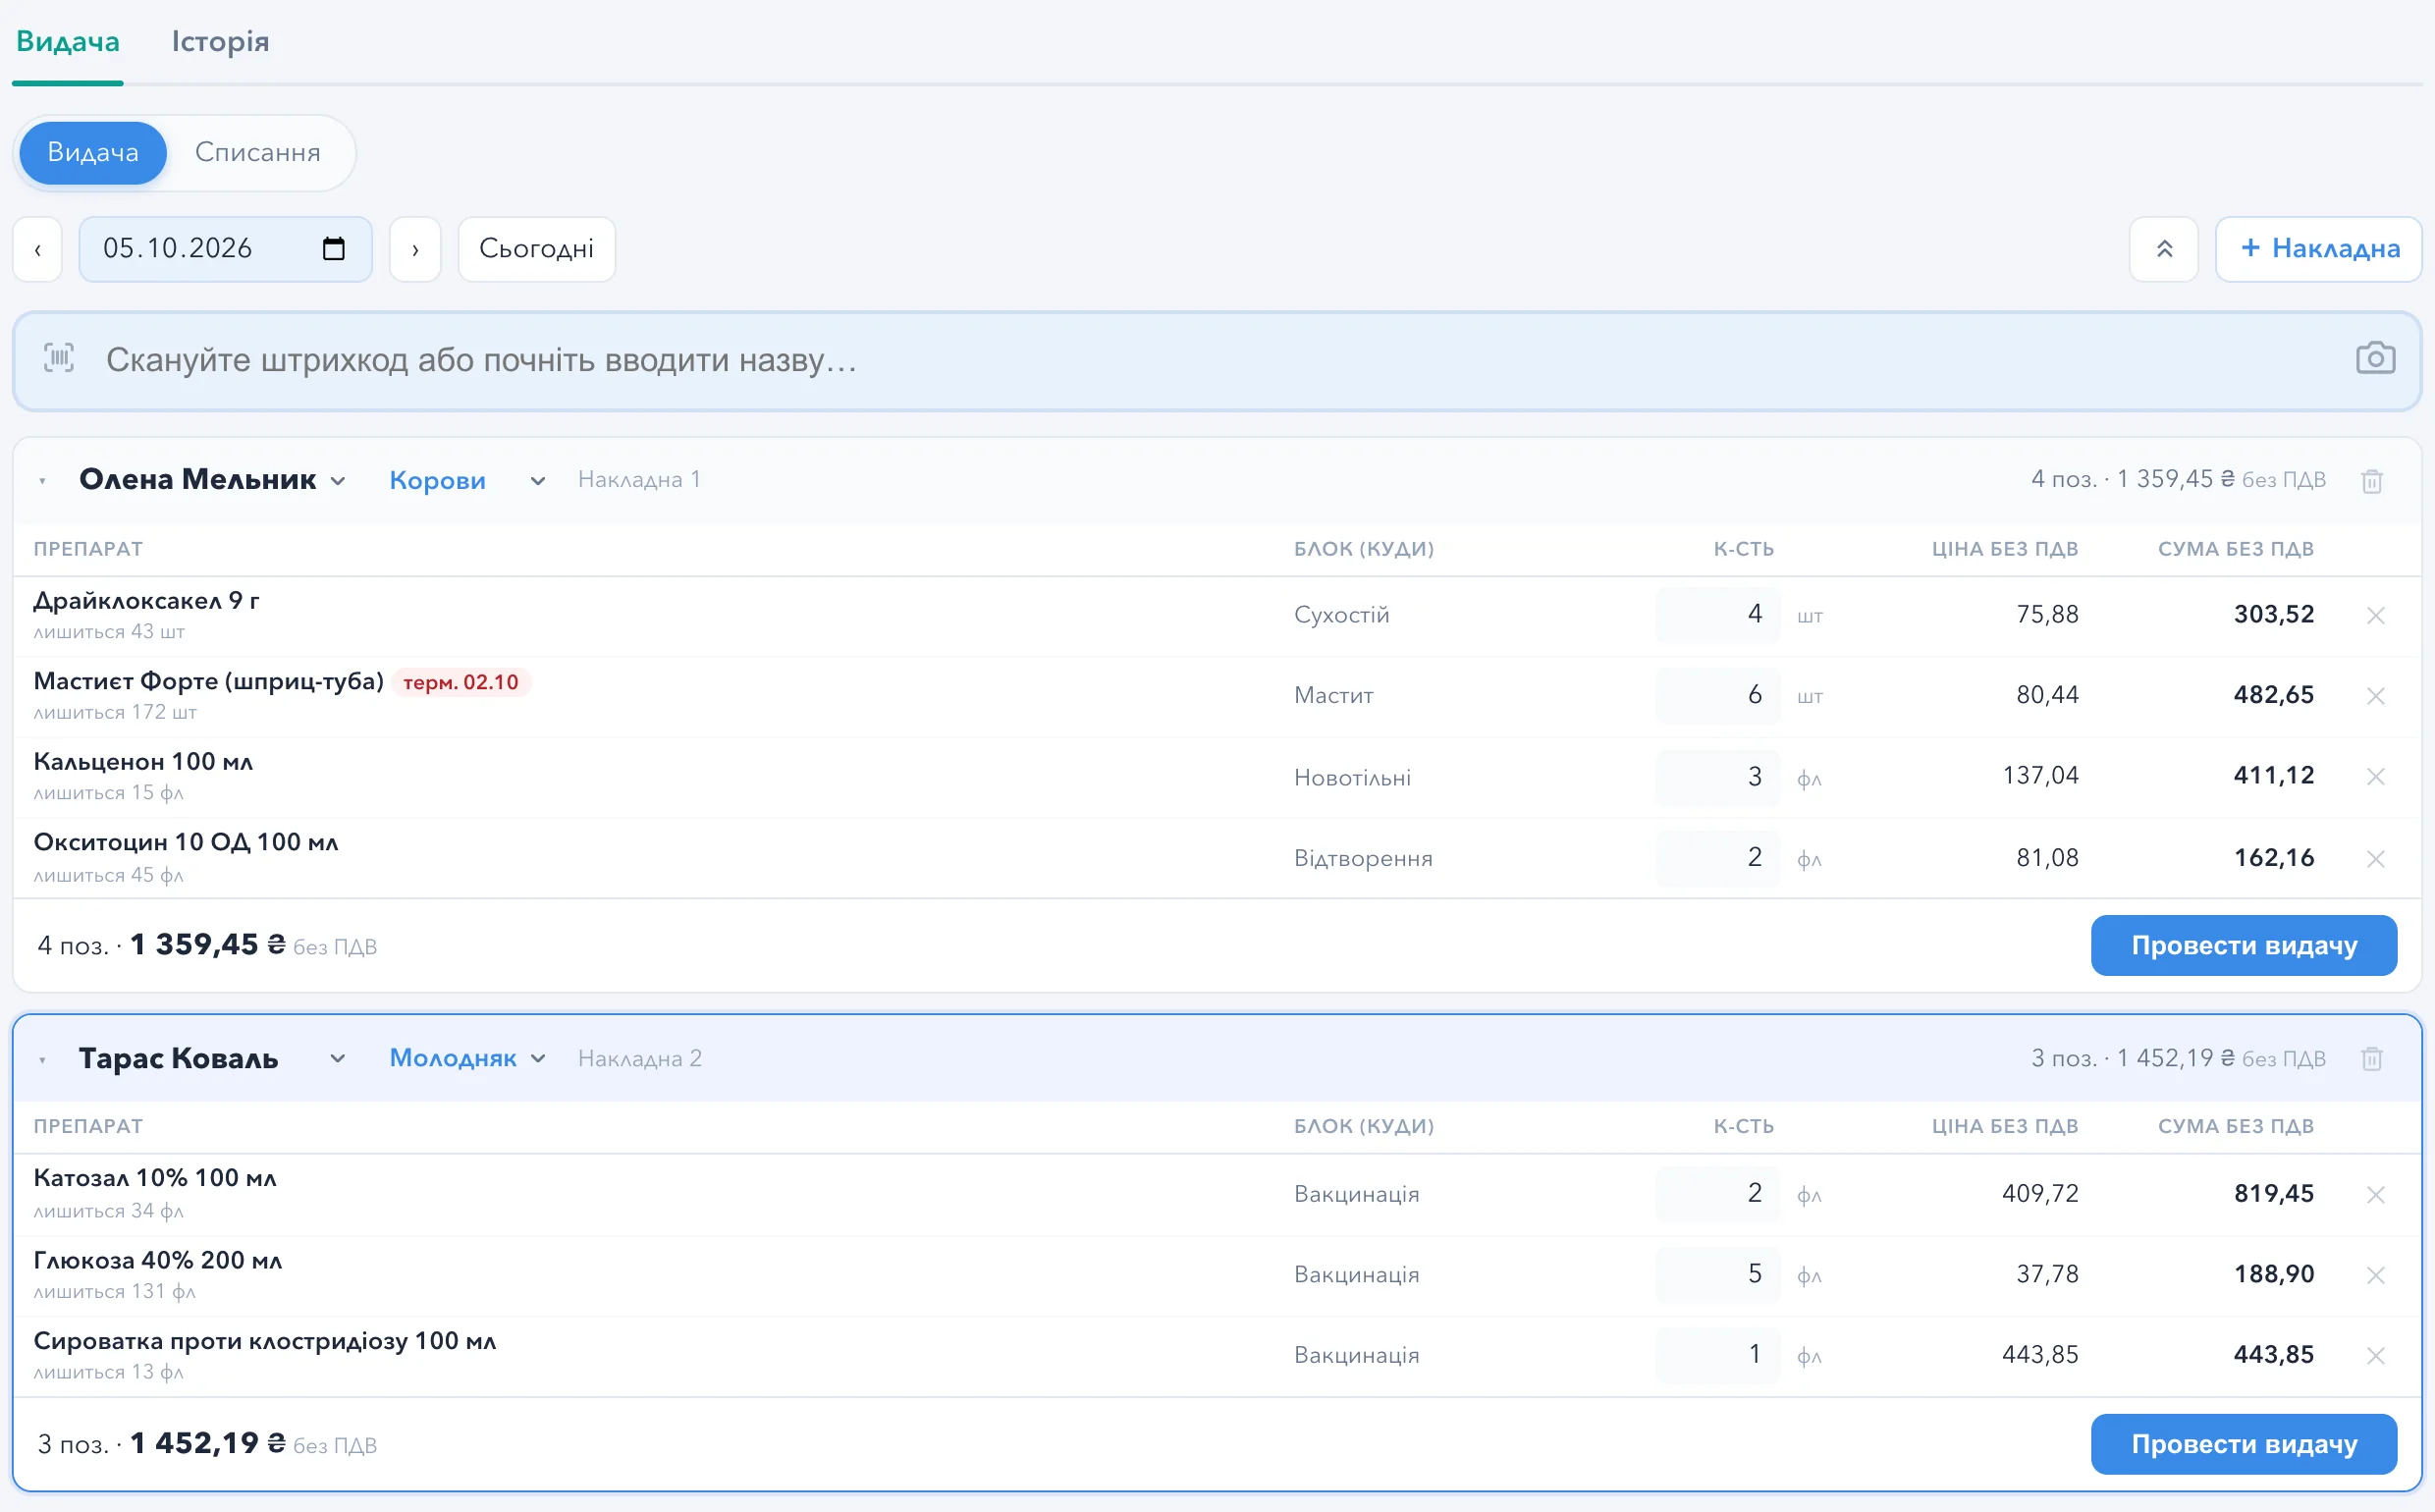Open camera scanner in the search bar

(x=2375, y=358)
